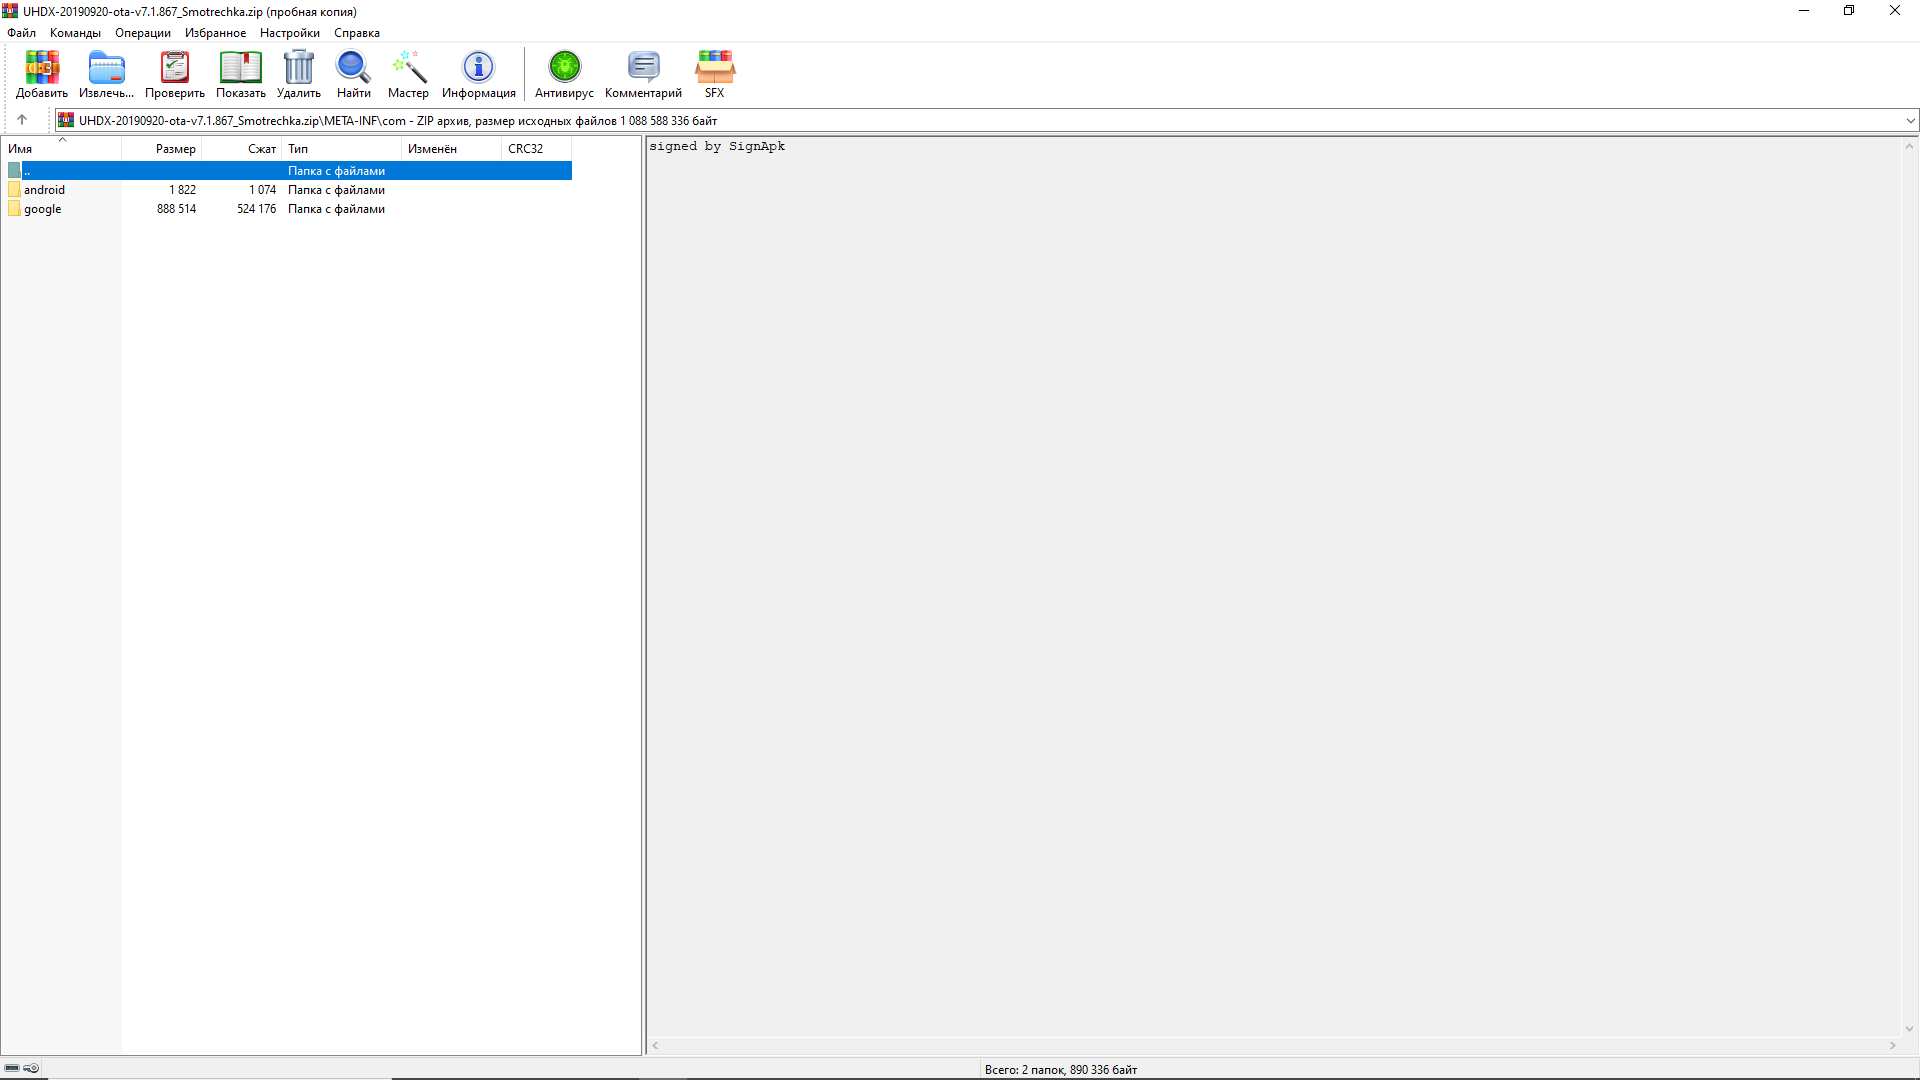Open the Файл menu
Viewport: 1920px width, 1080px height.
(x=21, y=33)
